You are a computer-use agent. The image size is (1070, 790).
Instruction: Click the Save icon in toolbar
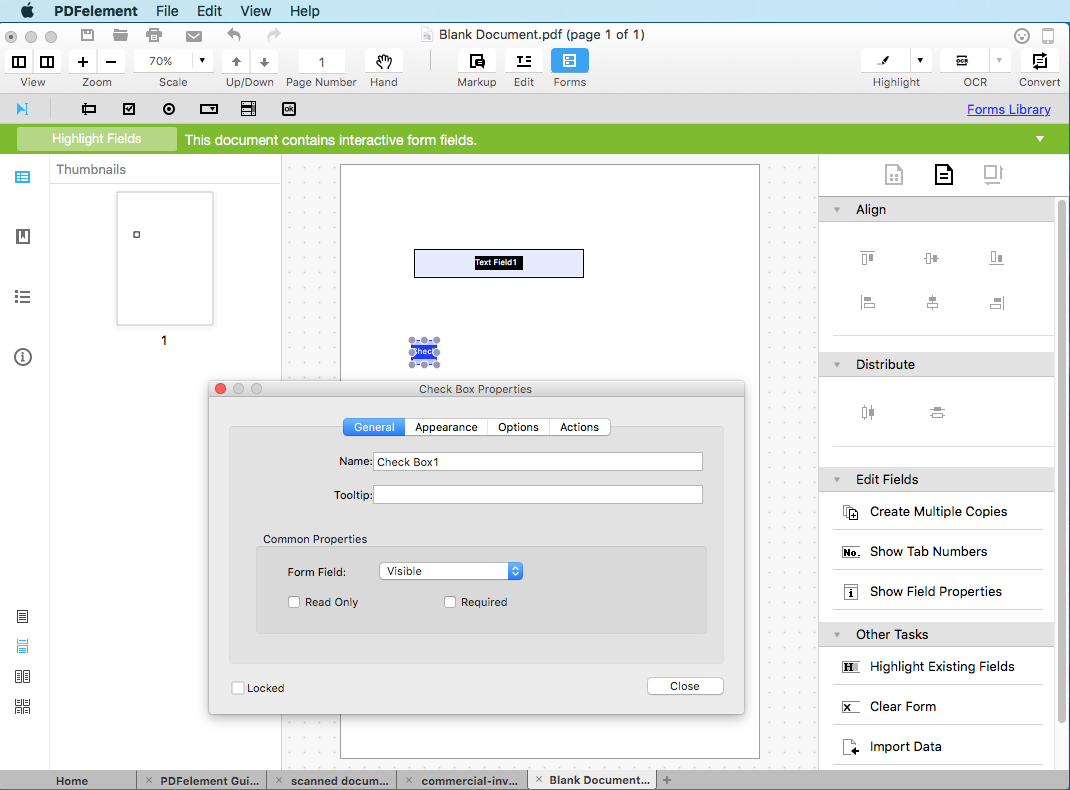87,35
